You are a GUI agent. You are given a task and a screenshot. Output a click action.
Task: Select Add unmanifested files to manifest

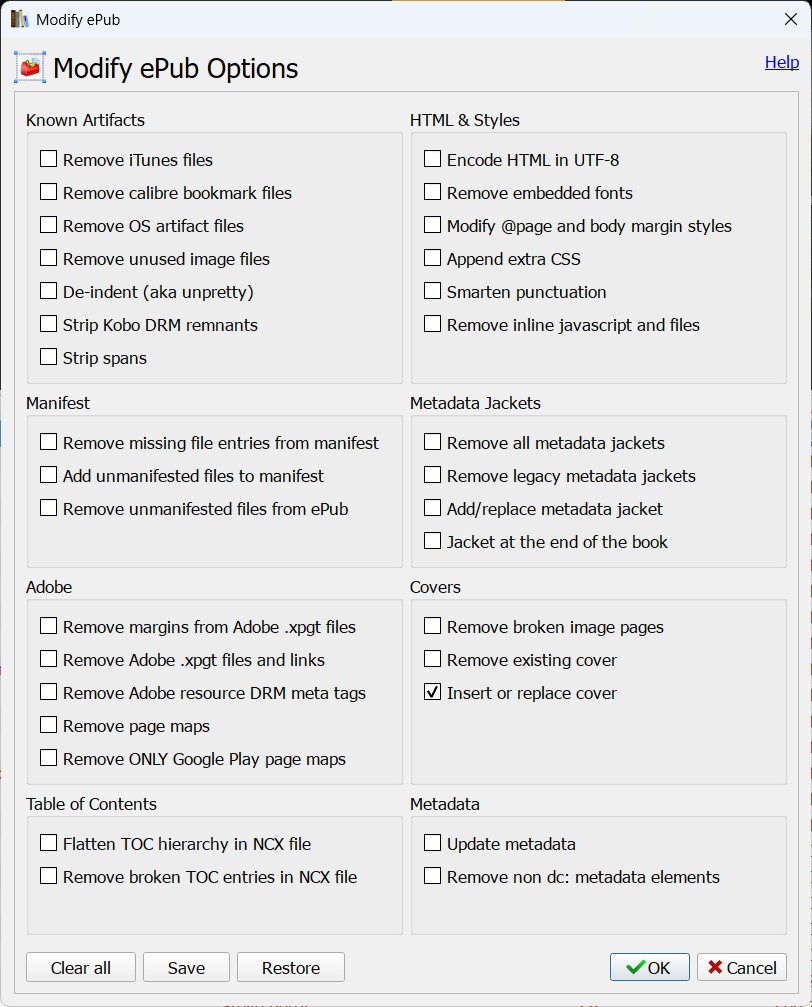point(48,475)
